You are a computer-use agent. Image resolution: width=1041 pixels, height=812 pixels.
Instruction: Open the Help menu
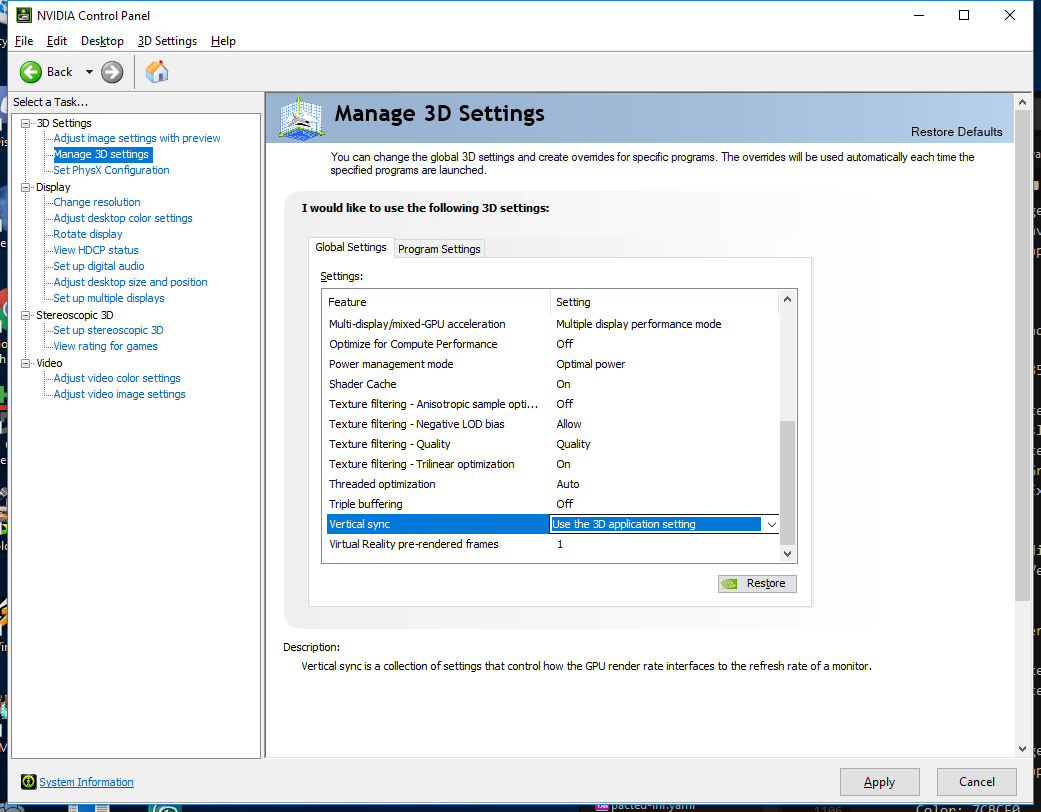(x=223, y=41)
